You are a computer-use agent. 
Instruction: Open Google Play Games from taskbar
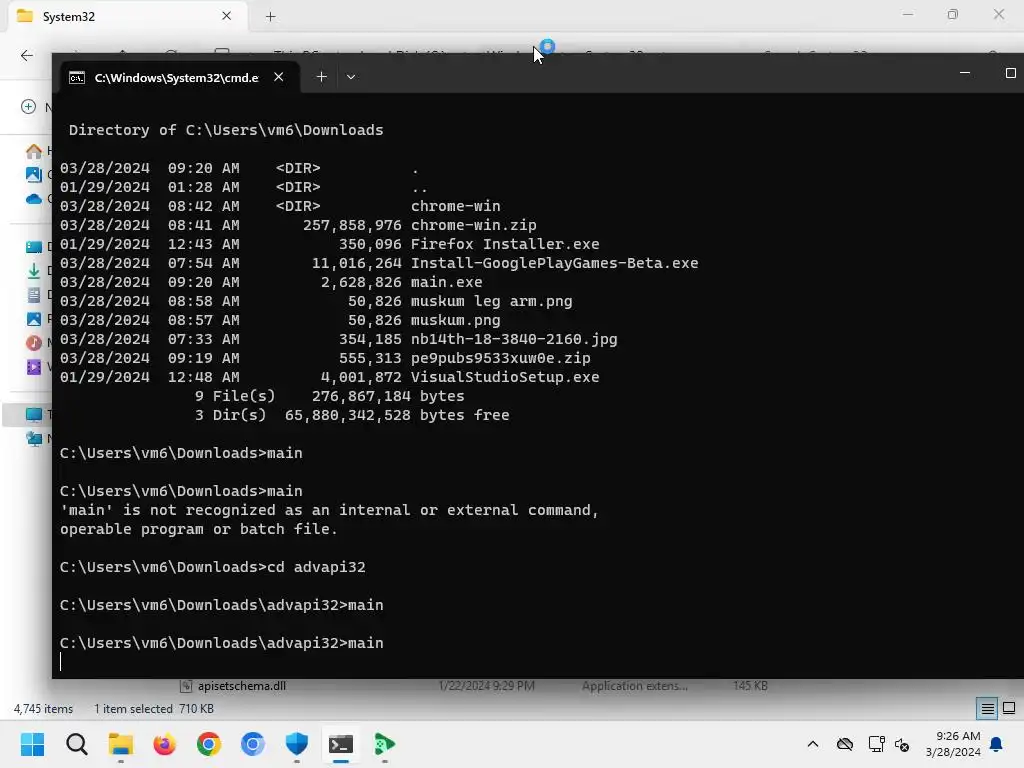point(385,744)
